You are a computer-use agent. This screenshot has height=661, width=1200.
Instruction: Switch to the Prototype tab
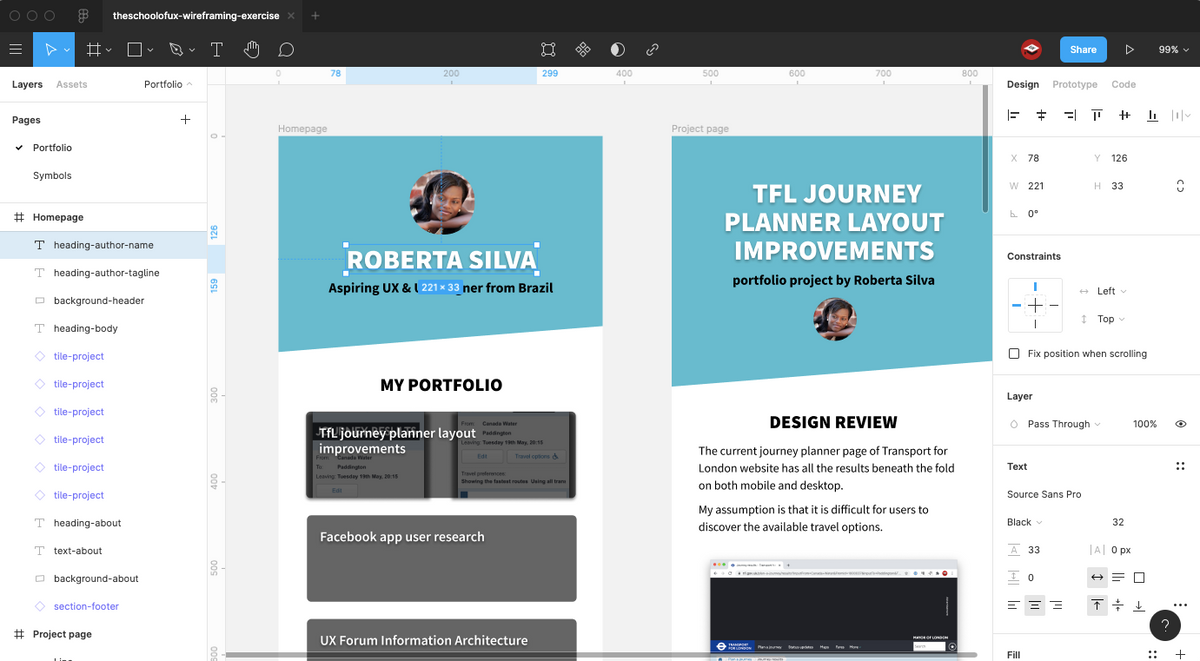[1074, 84]
